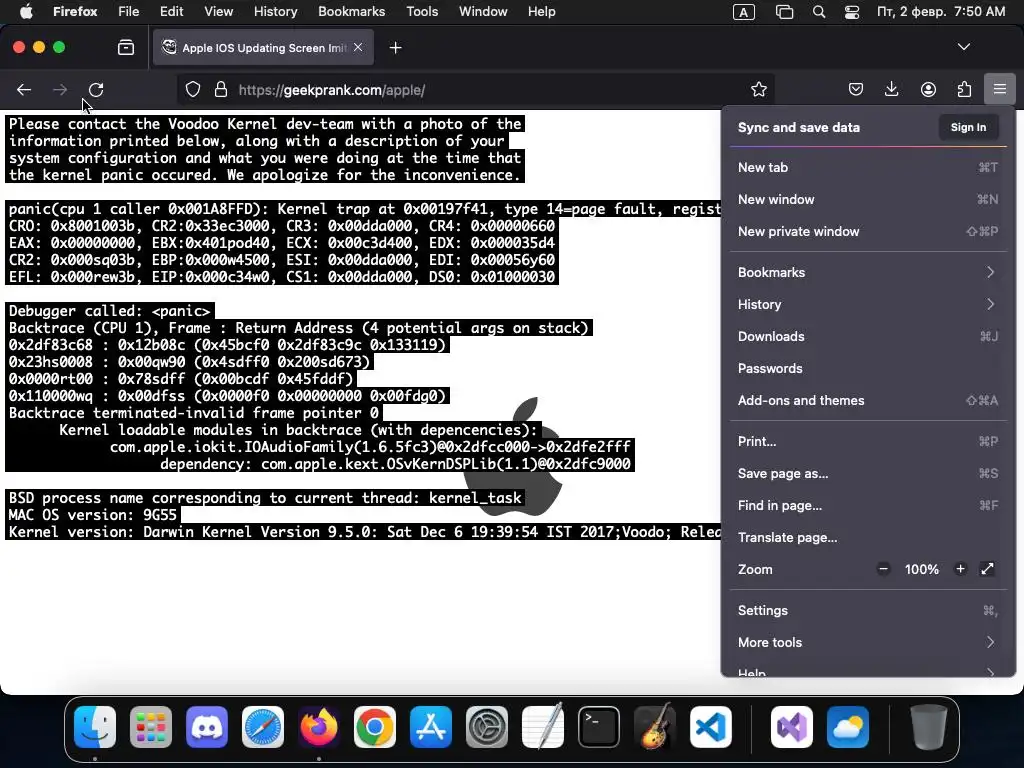Viewport: 1024px width, 768px height.
Task: Open the History menu in the menu bar
Action: (x=275, y=11)
